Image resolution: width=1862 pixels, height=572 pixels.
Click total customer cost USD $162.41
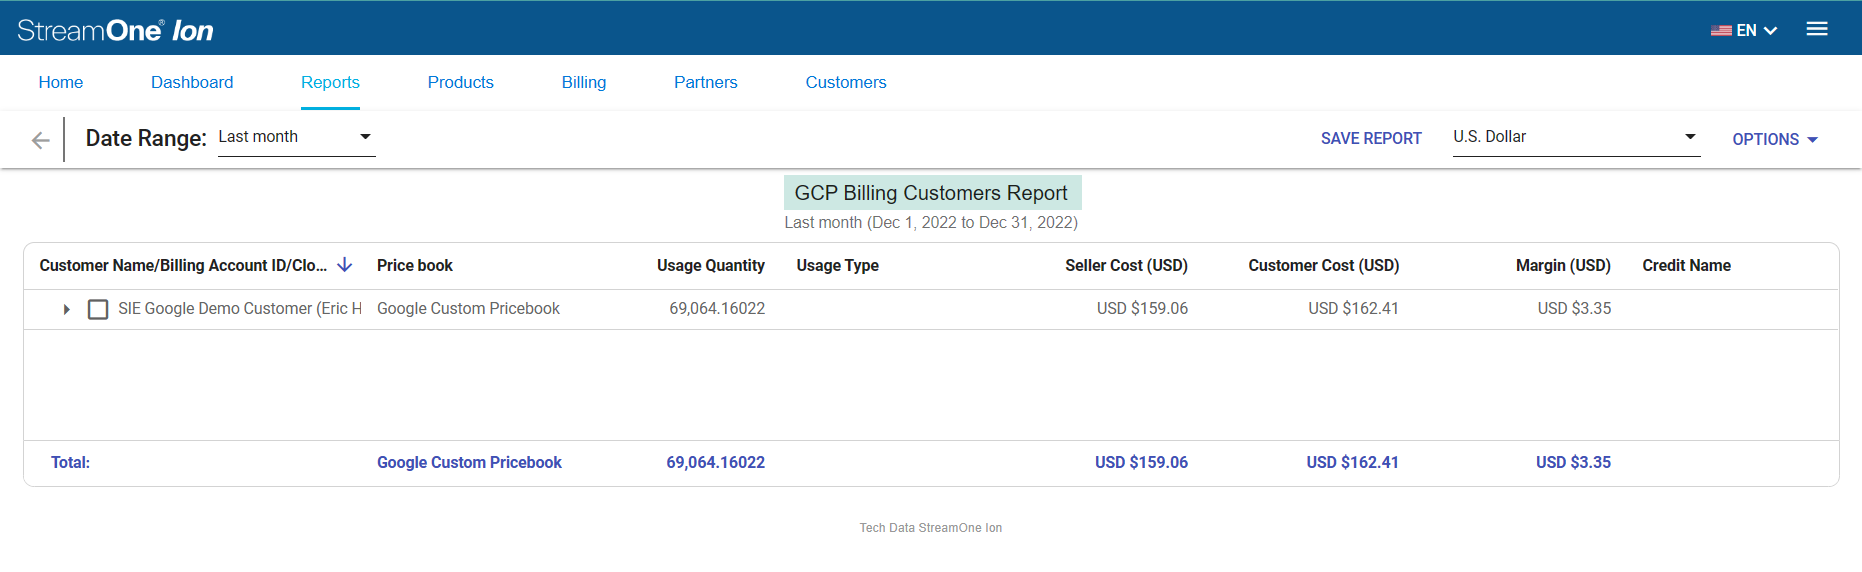tap(1352, 462)
